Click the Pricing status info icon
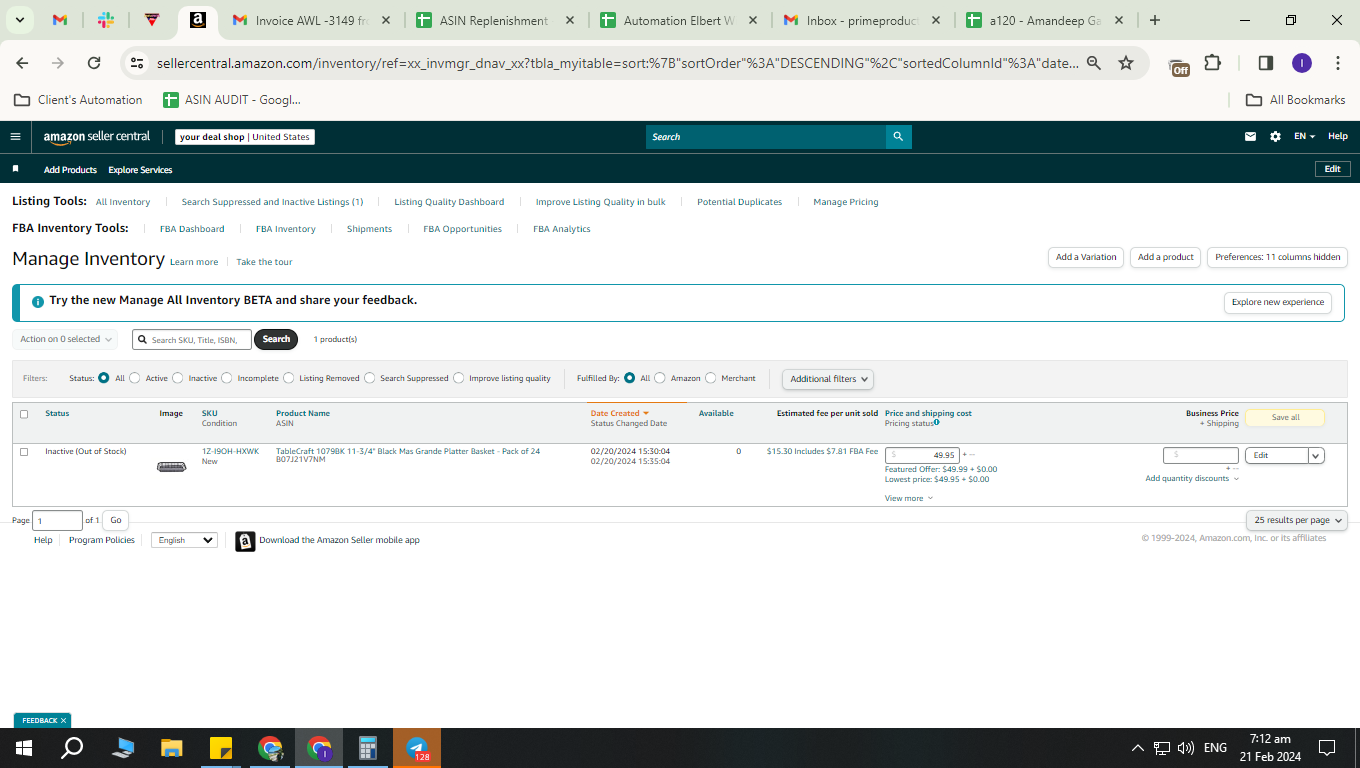Image resolution: width=1360 pixels, height=768 pixels. tap(936, 422)
